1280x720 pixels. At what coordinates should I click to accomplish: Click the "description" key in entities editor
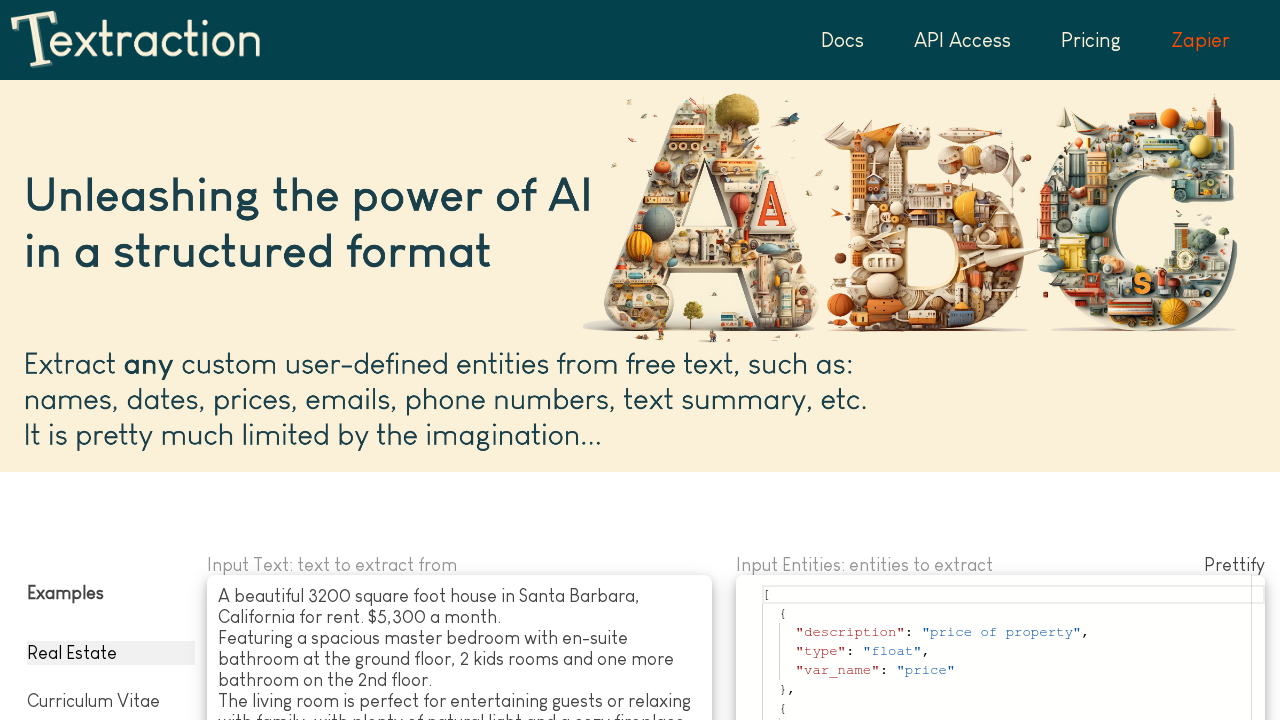[x=850, y=632]
